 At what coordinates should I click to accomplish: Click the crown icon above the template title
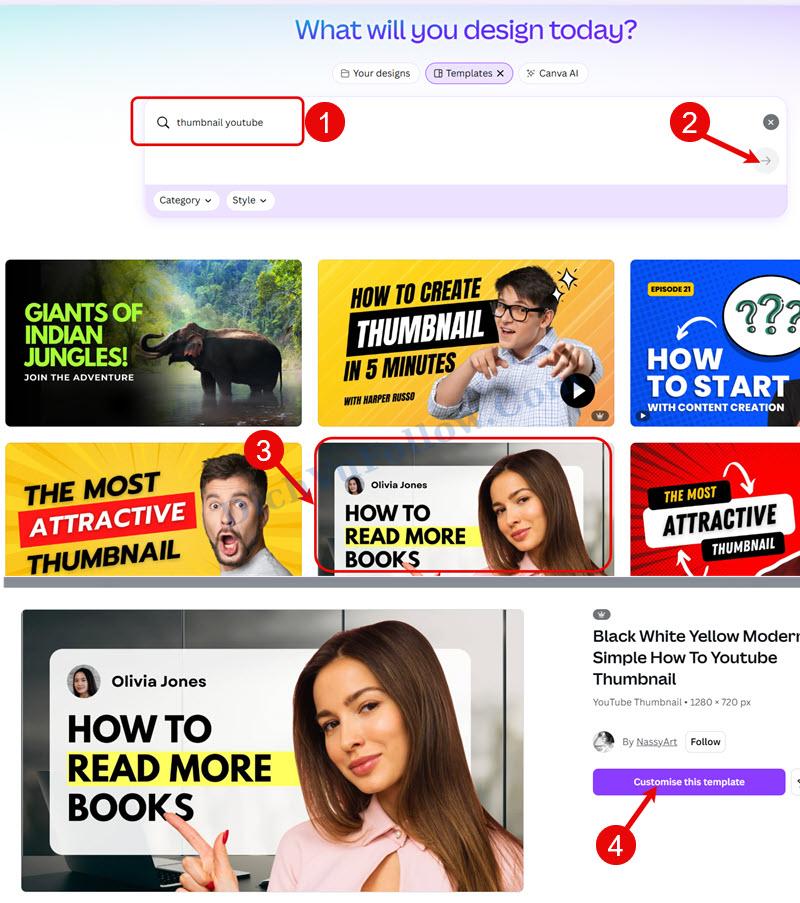(x=601, y=614)
